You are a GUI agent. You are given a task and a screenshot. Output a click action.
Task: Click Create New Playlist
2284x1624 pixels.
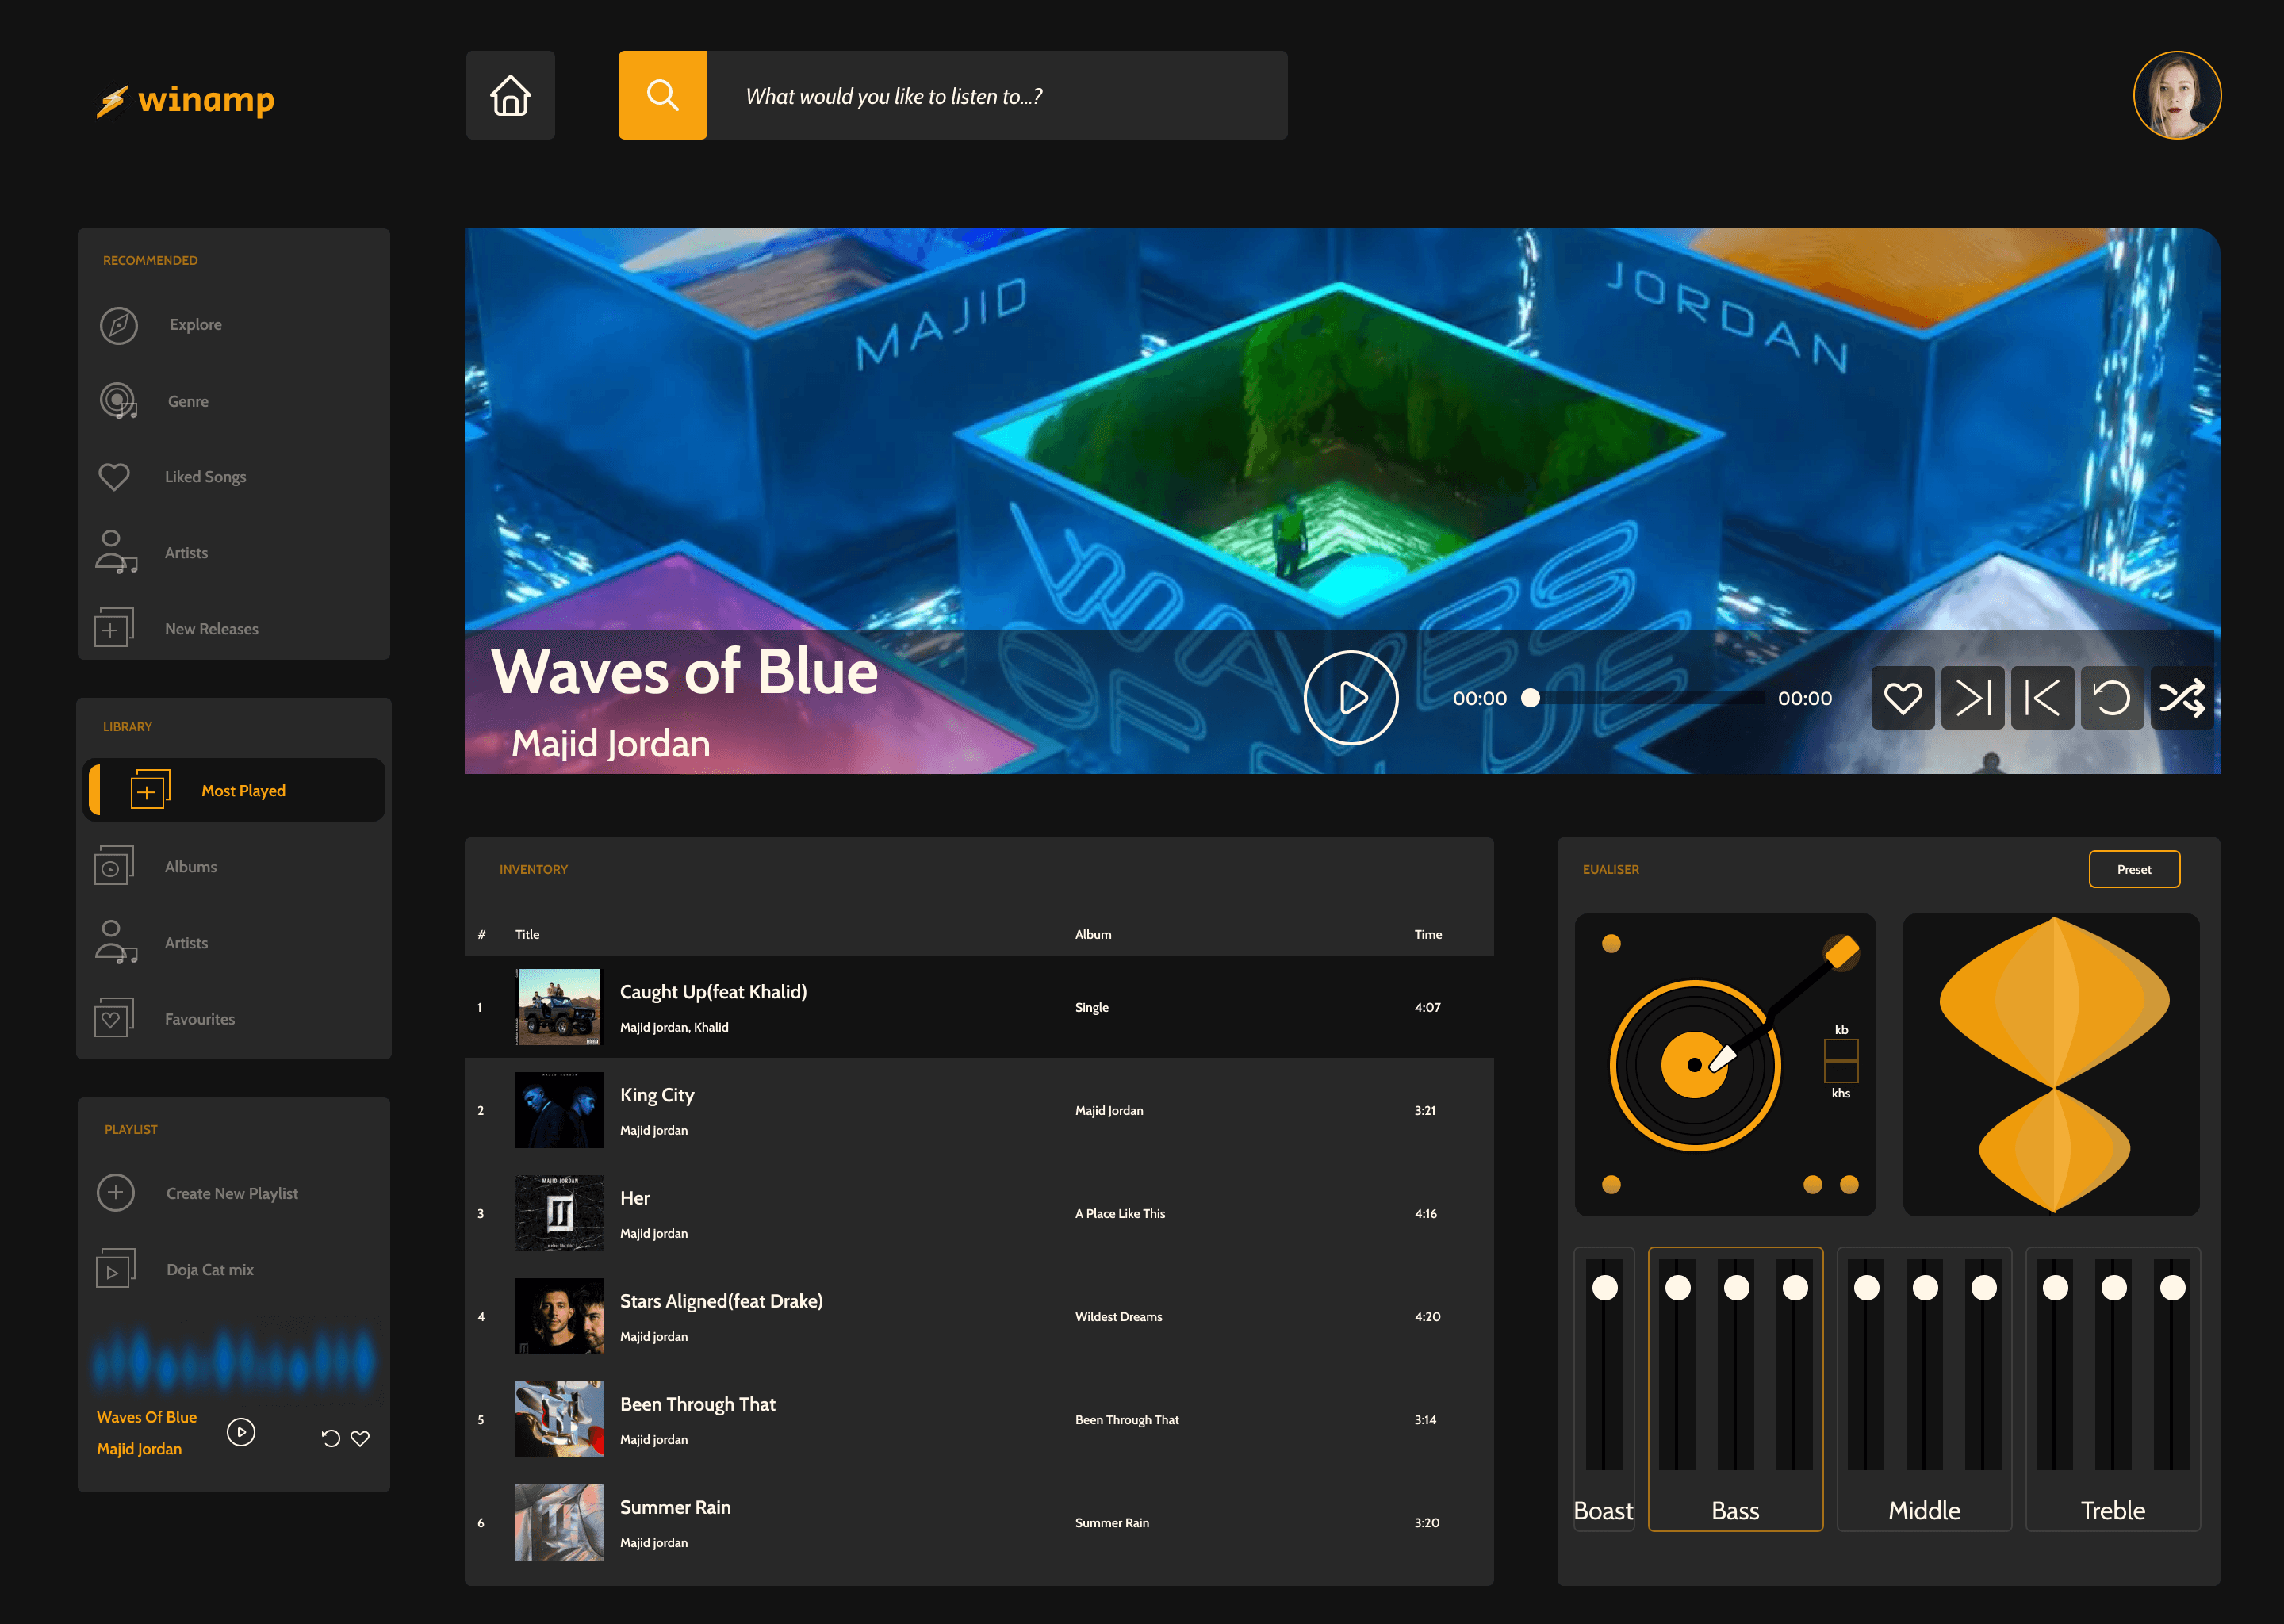coord(232,1193)
